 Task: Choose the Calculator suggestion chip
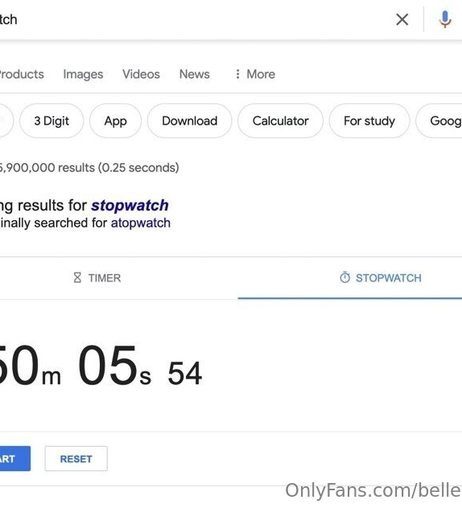click(x=280, y=121)
